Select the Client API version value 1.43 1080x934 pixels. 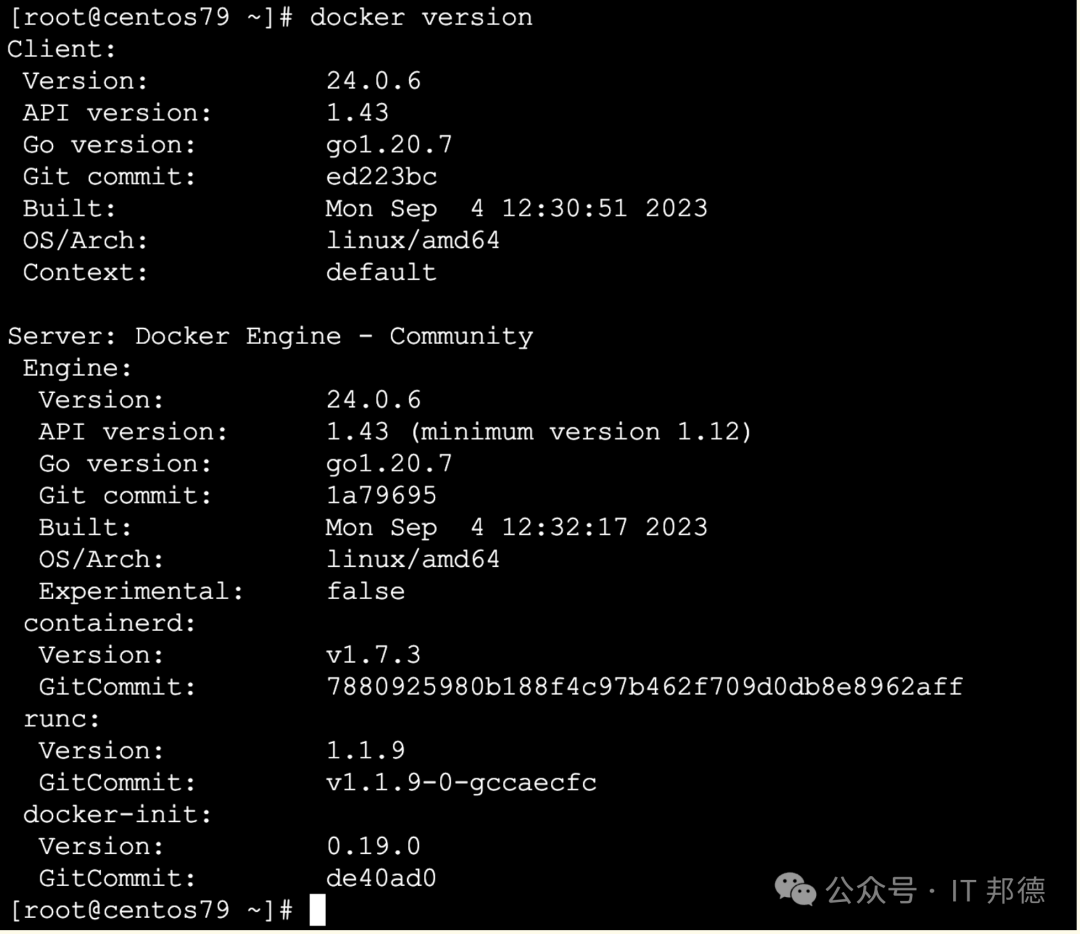[x=357, y=112]
